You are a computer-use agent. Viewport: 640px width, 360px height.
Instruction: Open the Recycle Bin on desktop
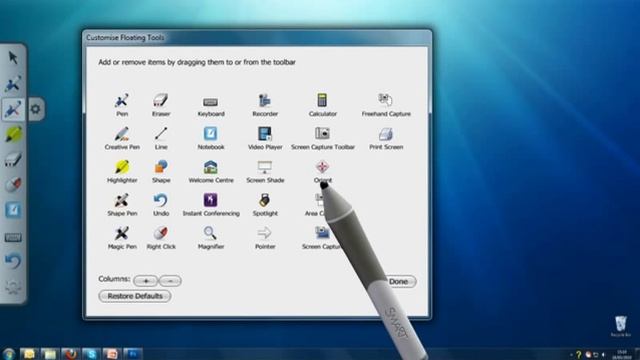pos(620,326)
